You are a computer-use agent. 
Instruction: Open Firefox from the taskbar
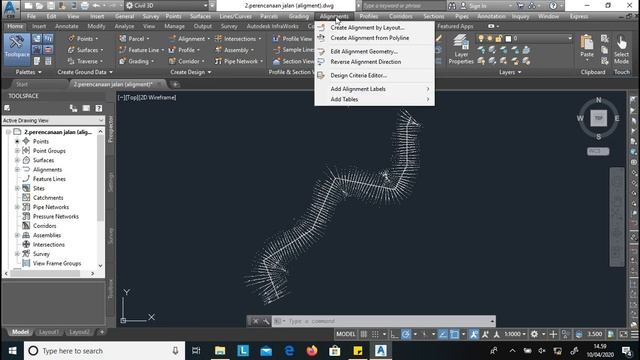pos(312,351)
